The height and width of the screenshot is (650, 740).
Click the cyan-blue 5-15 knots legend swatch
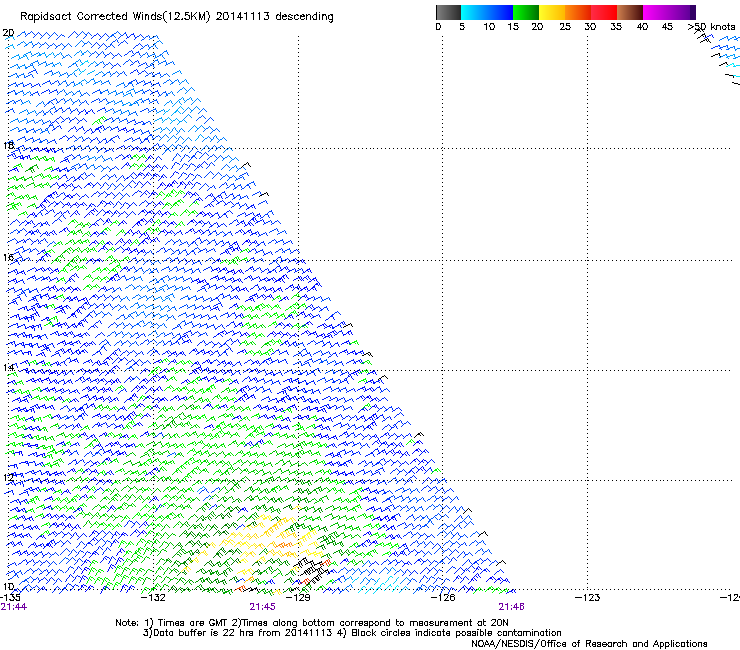point(487,12)
